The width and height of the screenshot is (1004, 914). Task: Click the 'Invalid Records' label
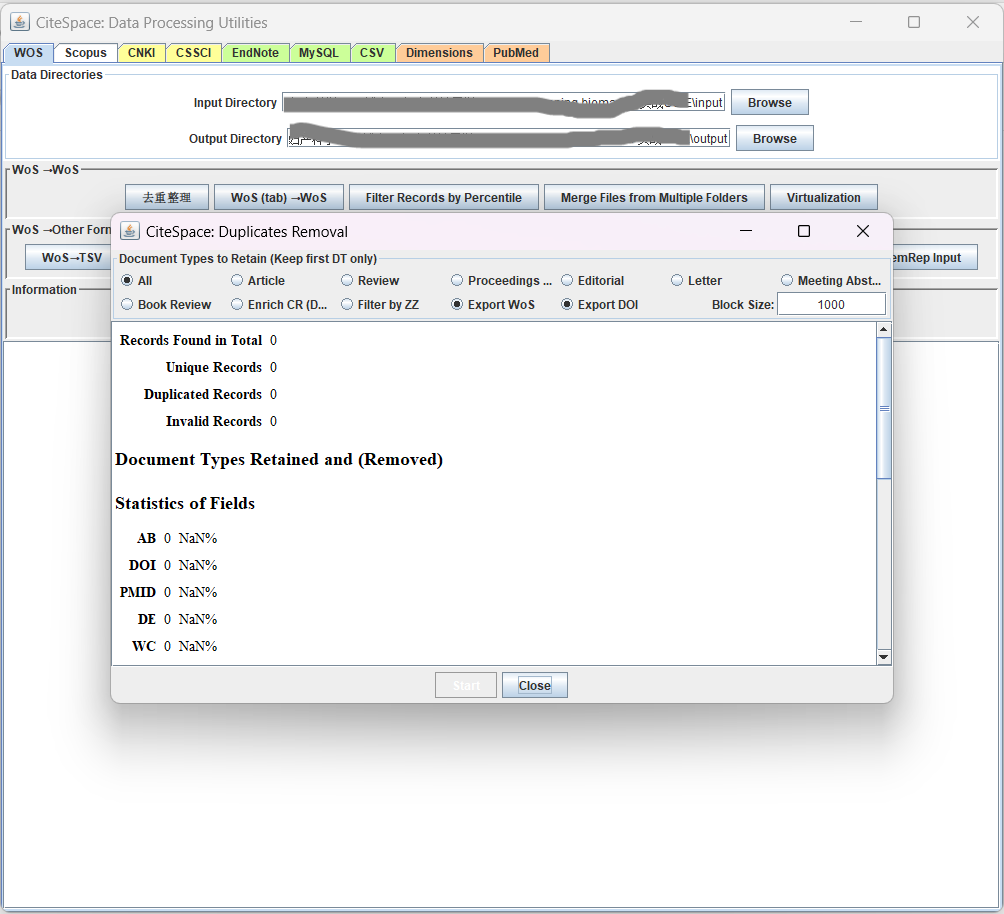(x=214, y=421)
